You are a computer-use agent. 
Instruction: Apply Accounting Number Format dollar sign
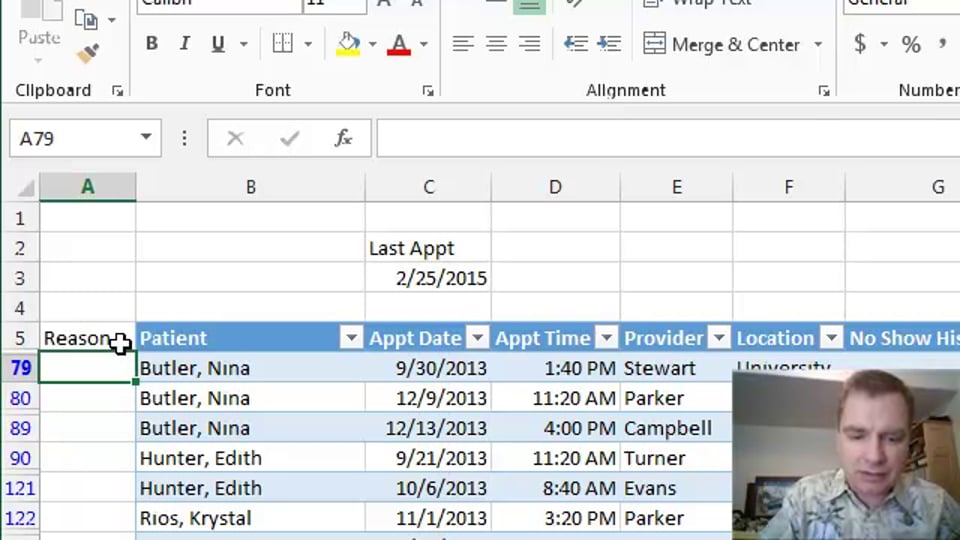(x=860, y=43)
